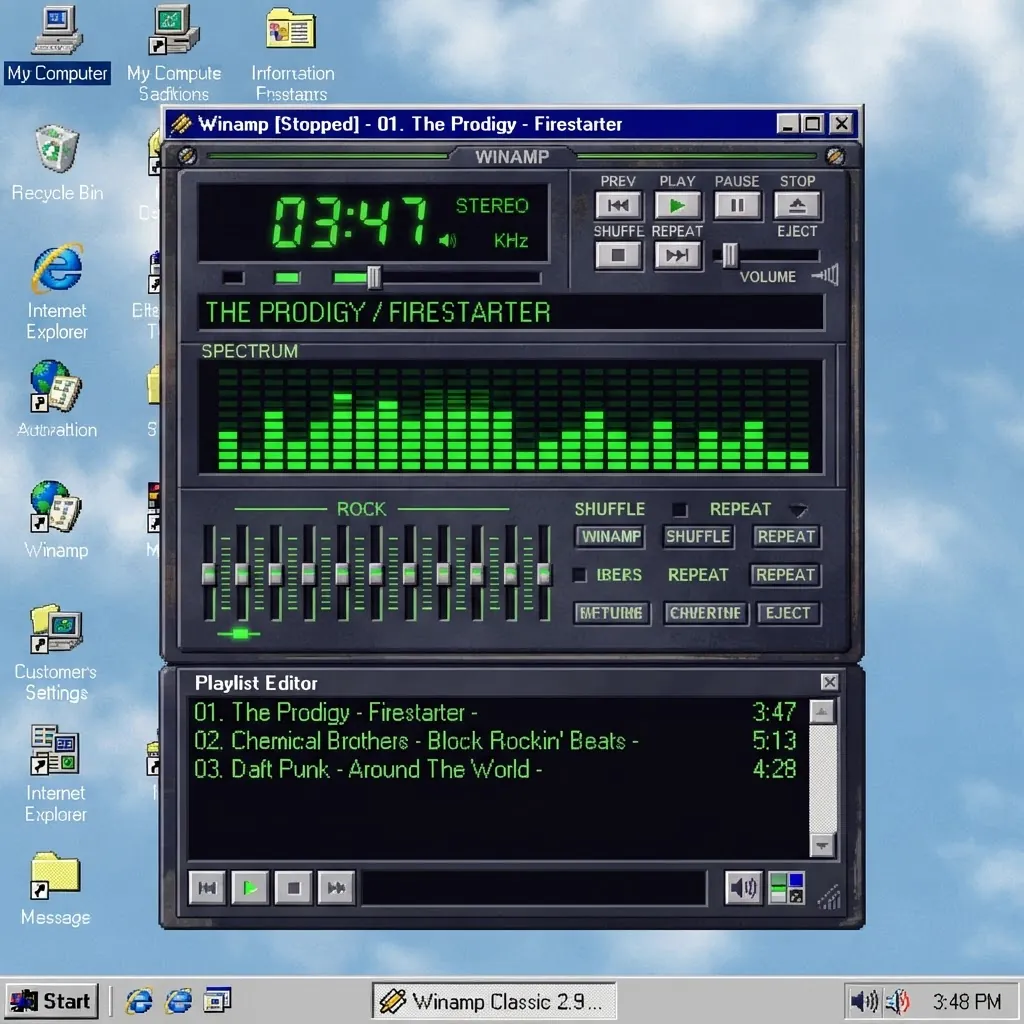
Task: Click the square button under the SHUFFE label
Action: (x=618, y=255)
